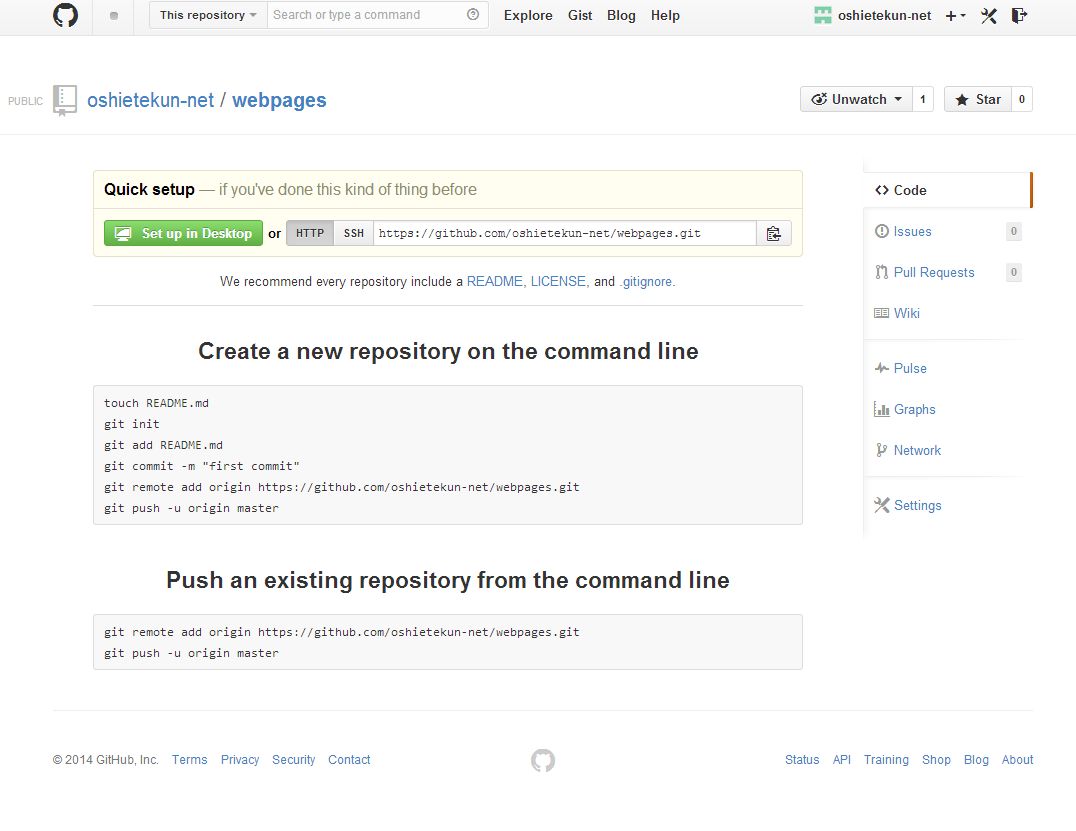Focus the search or command field
This screenshot has height=831, width=1076.
pyautogui.click(x=377, y=15)
